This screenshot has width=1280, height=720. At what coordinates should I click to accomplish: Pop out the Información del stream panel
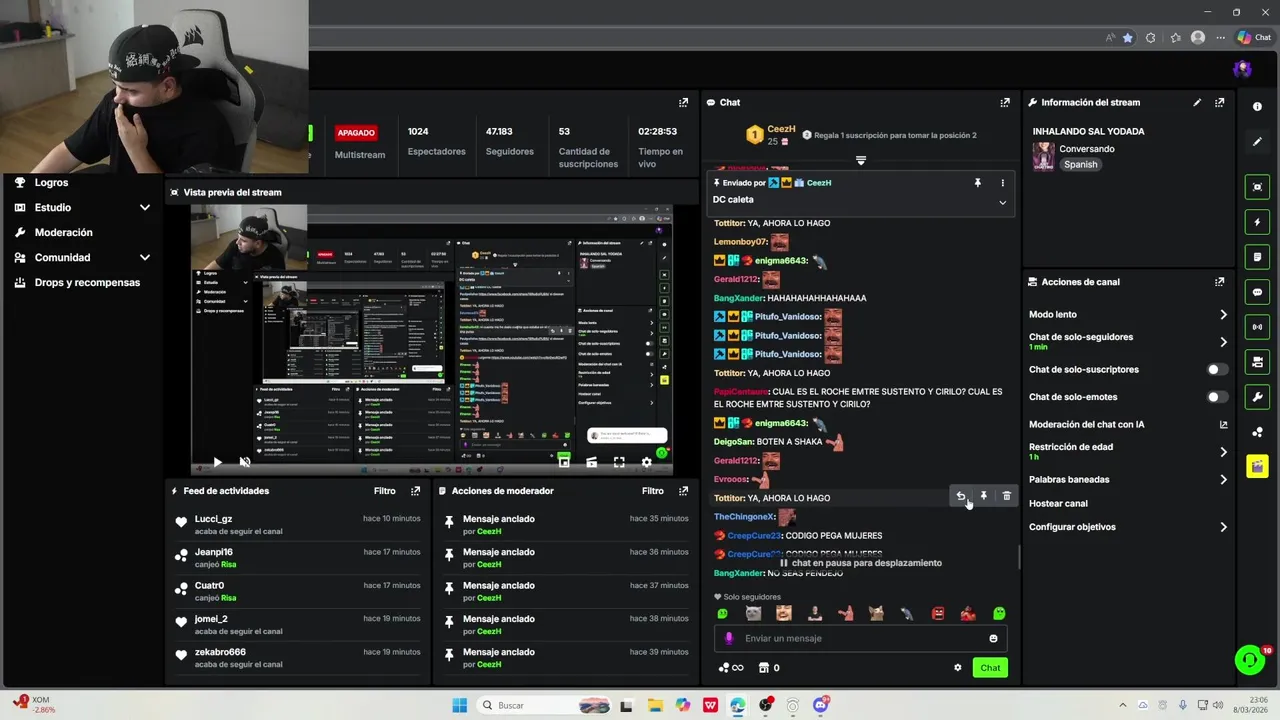[1219, 102]
